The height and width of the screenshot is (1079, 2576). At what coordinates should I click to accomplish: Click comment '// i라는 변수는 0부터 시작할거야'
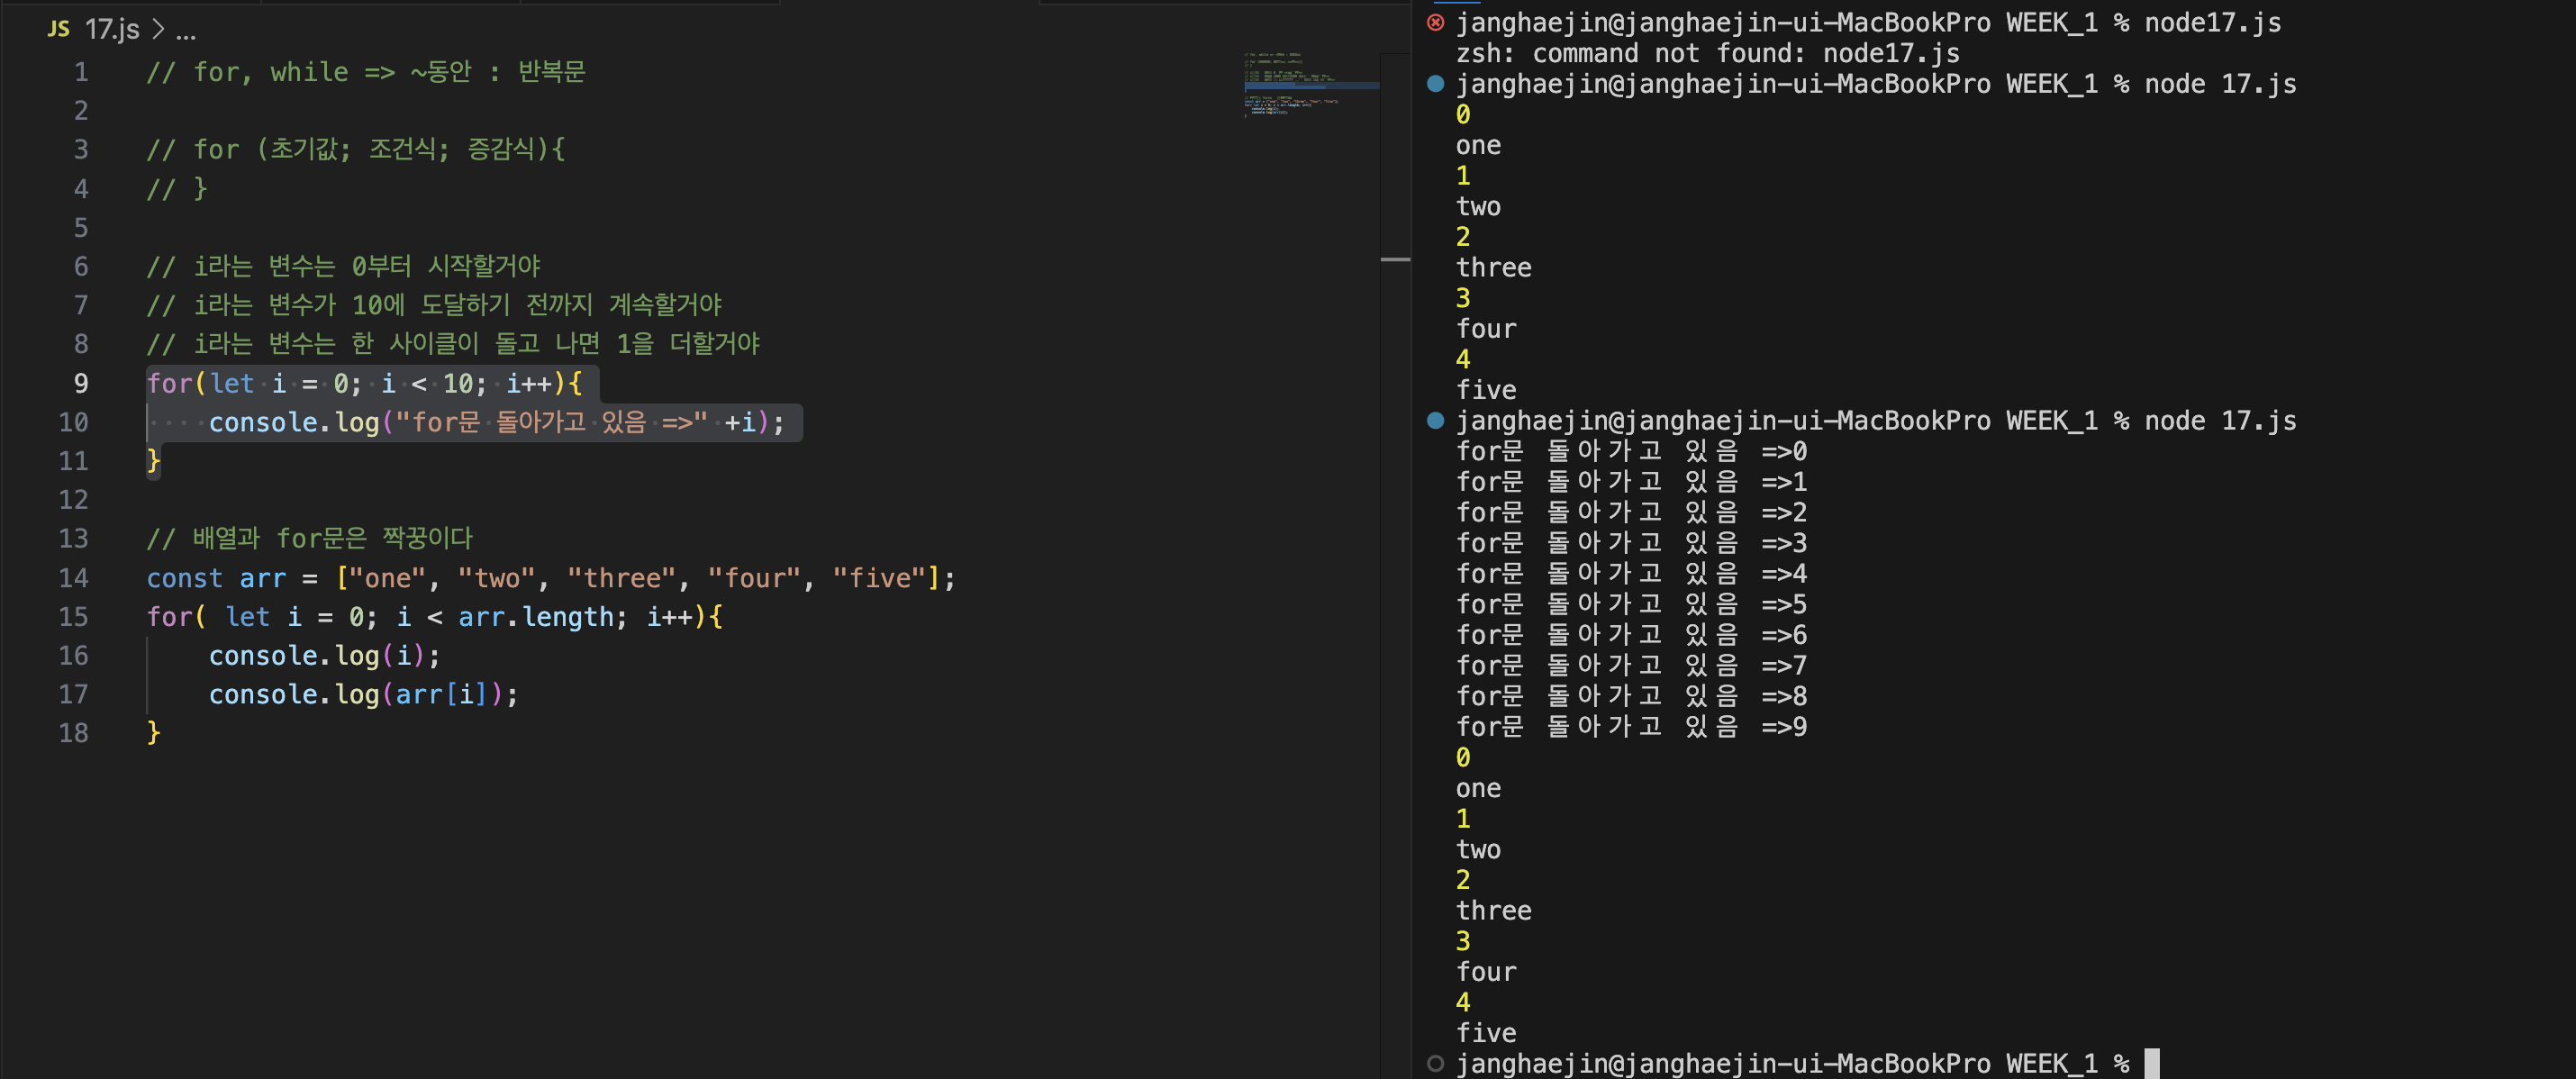pyautogui.click(x=344, y=266)
